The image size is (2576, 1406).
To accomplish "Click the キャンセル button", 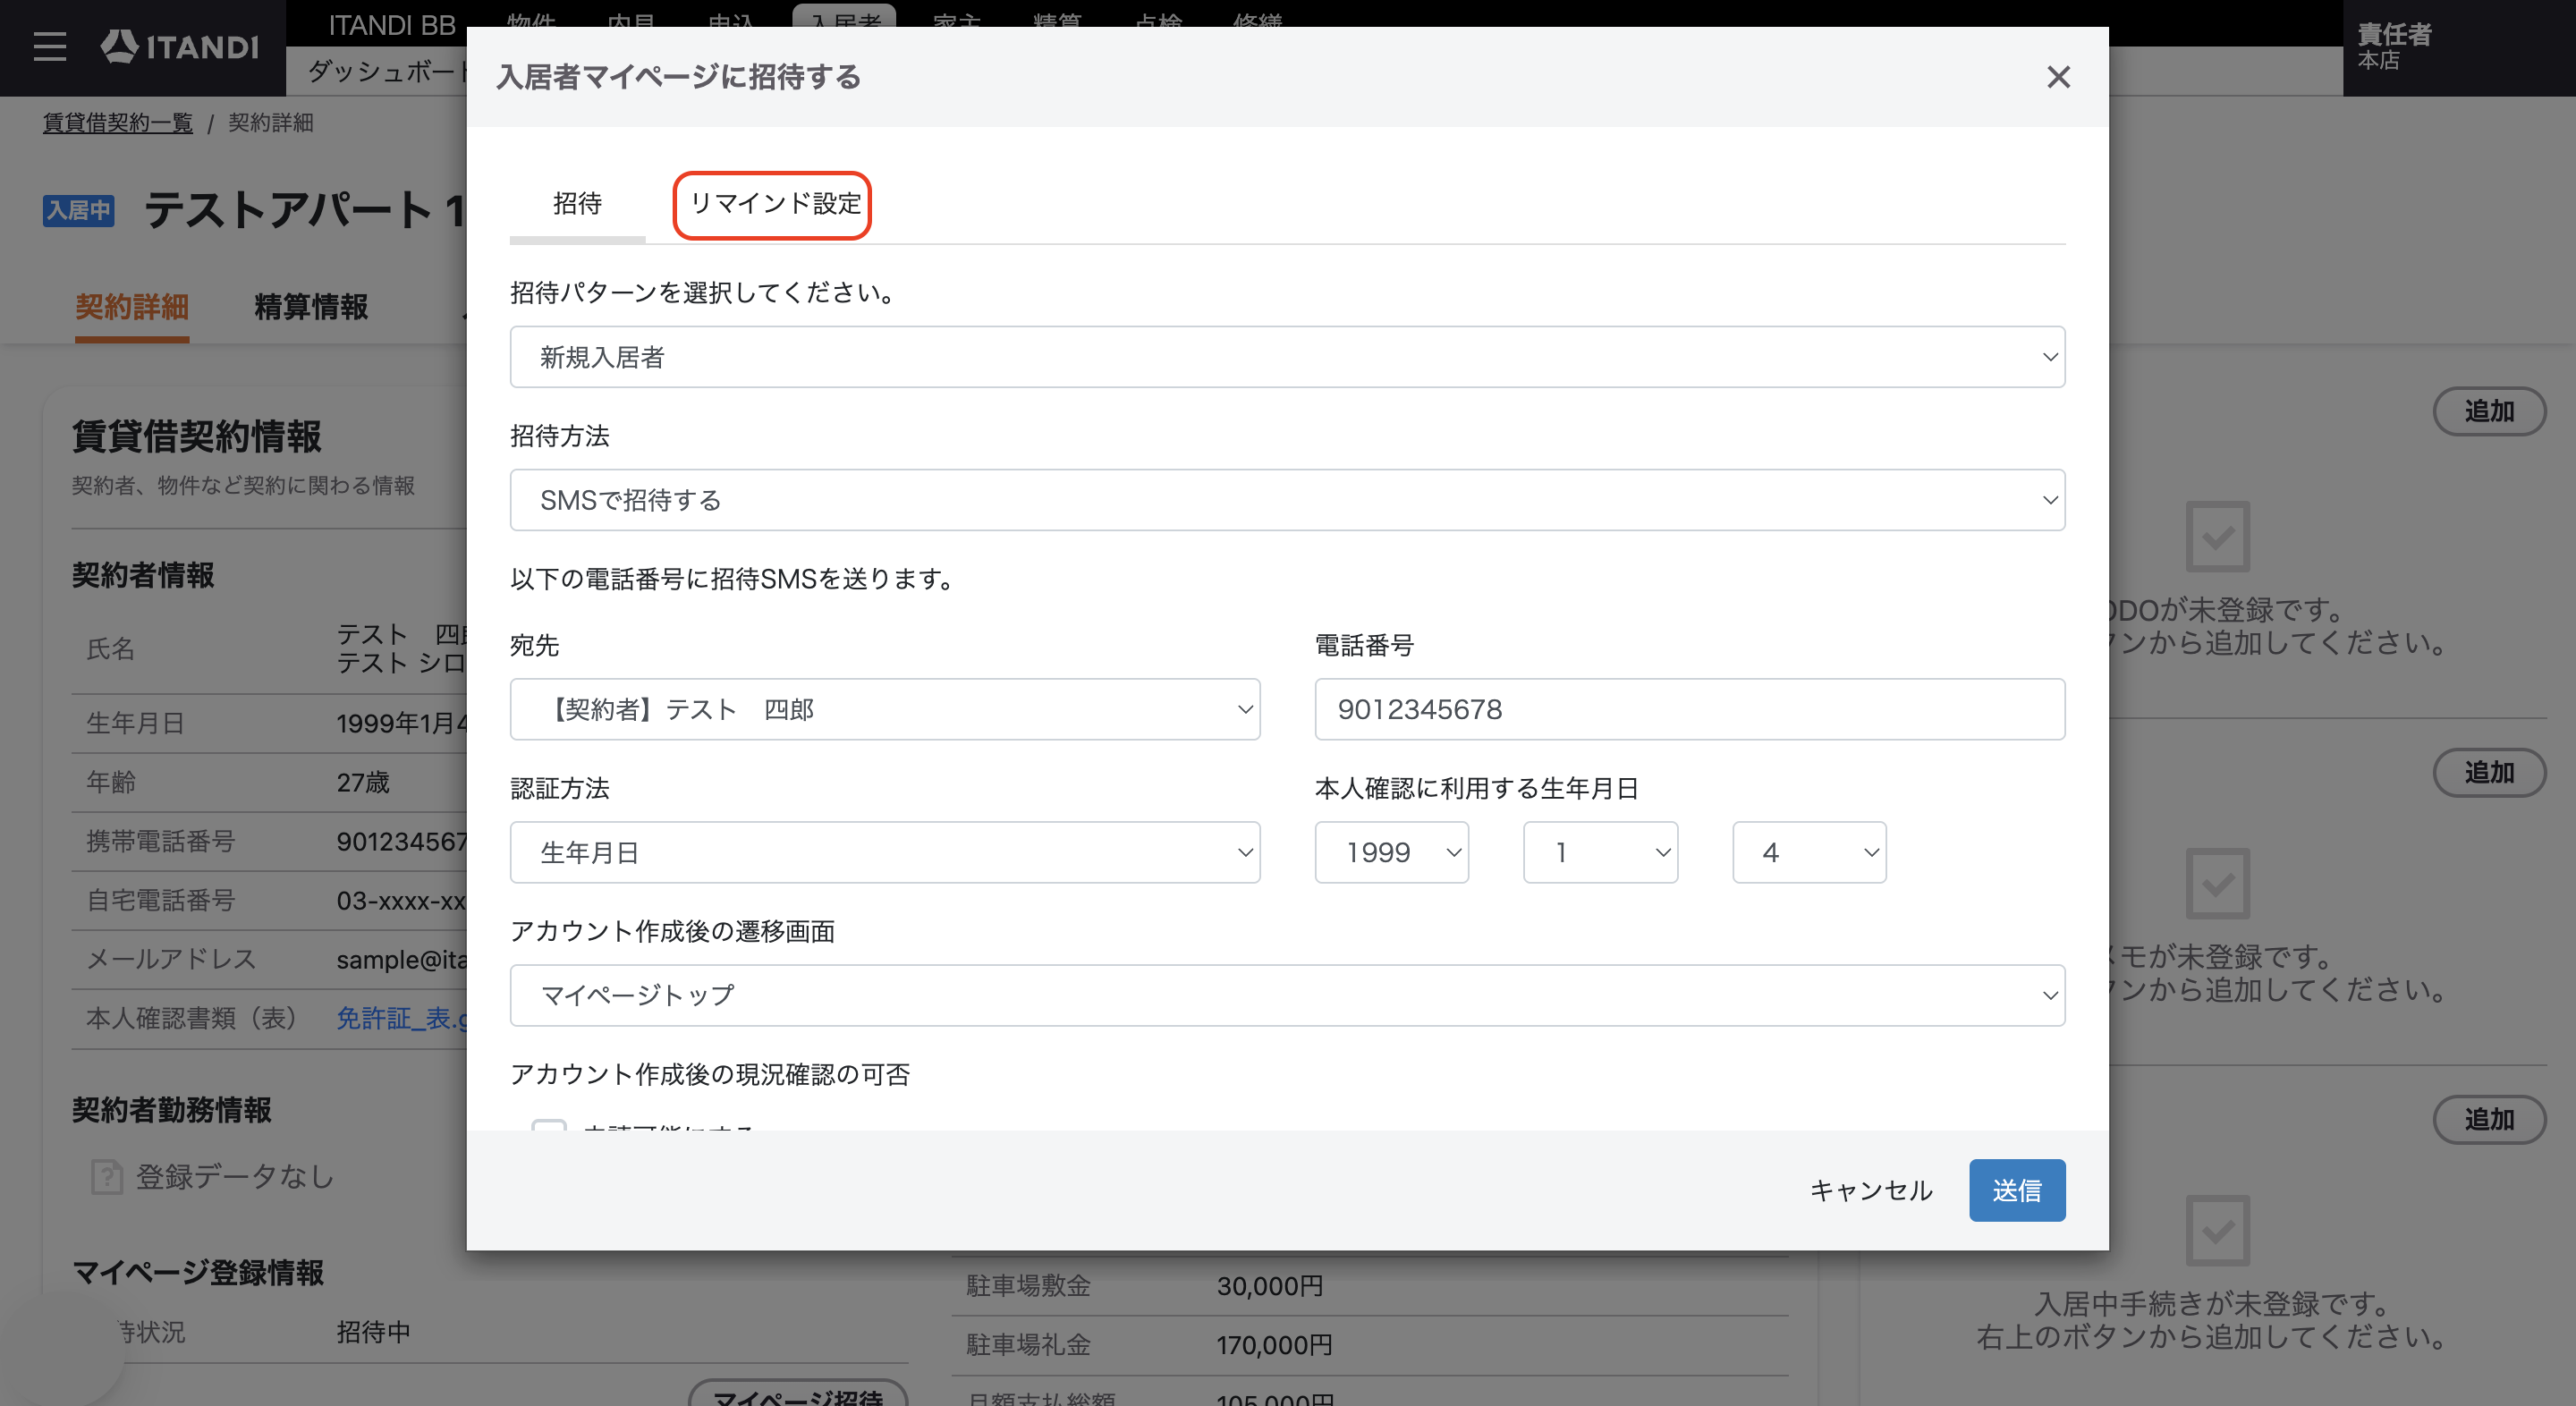I will click(1871, 1190).
